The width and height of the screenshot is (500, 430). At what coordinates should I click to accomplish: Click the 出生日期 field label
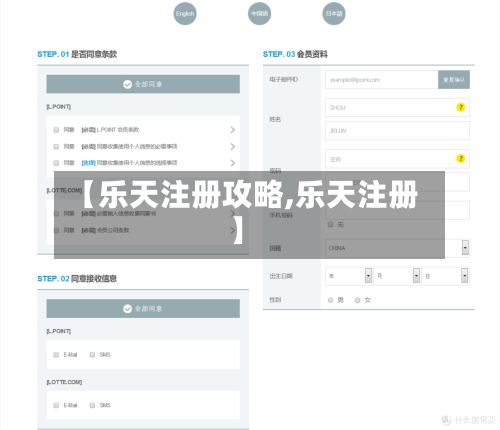coord(281,276)
